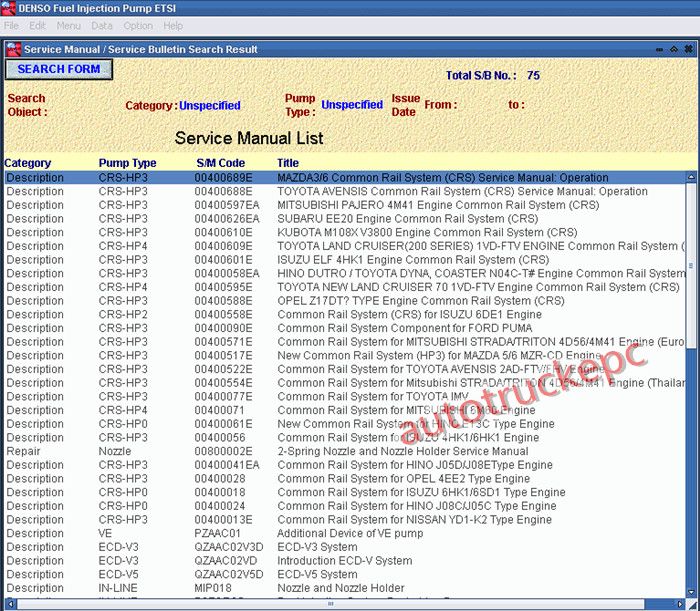700x611 pixels.
Task: Select the KUBOTA M108X V3800 Engine row
Action: click(x=345, y=233)
